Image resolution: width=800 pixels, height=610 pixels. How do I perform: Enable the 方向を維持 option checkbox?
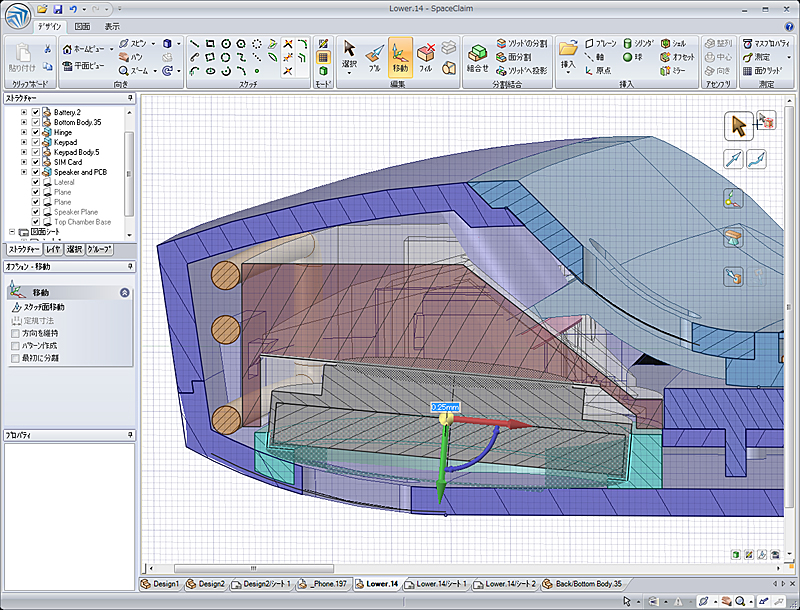tap(14, 332)
